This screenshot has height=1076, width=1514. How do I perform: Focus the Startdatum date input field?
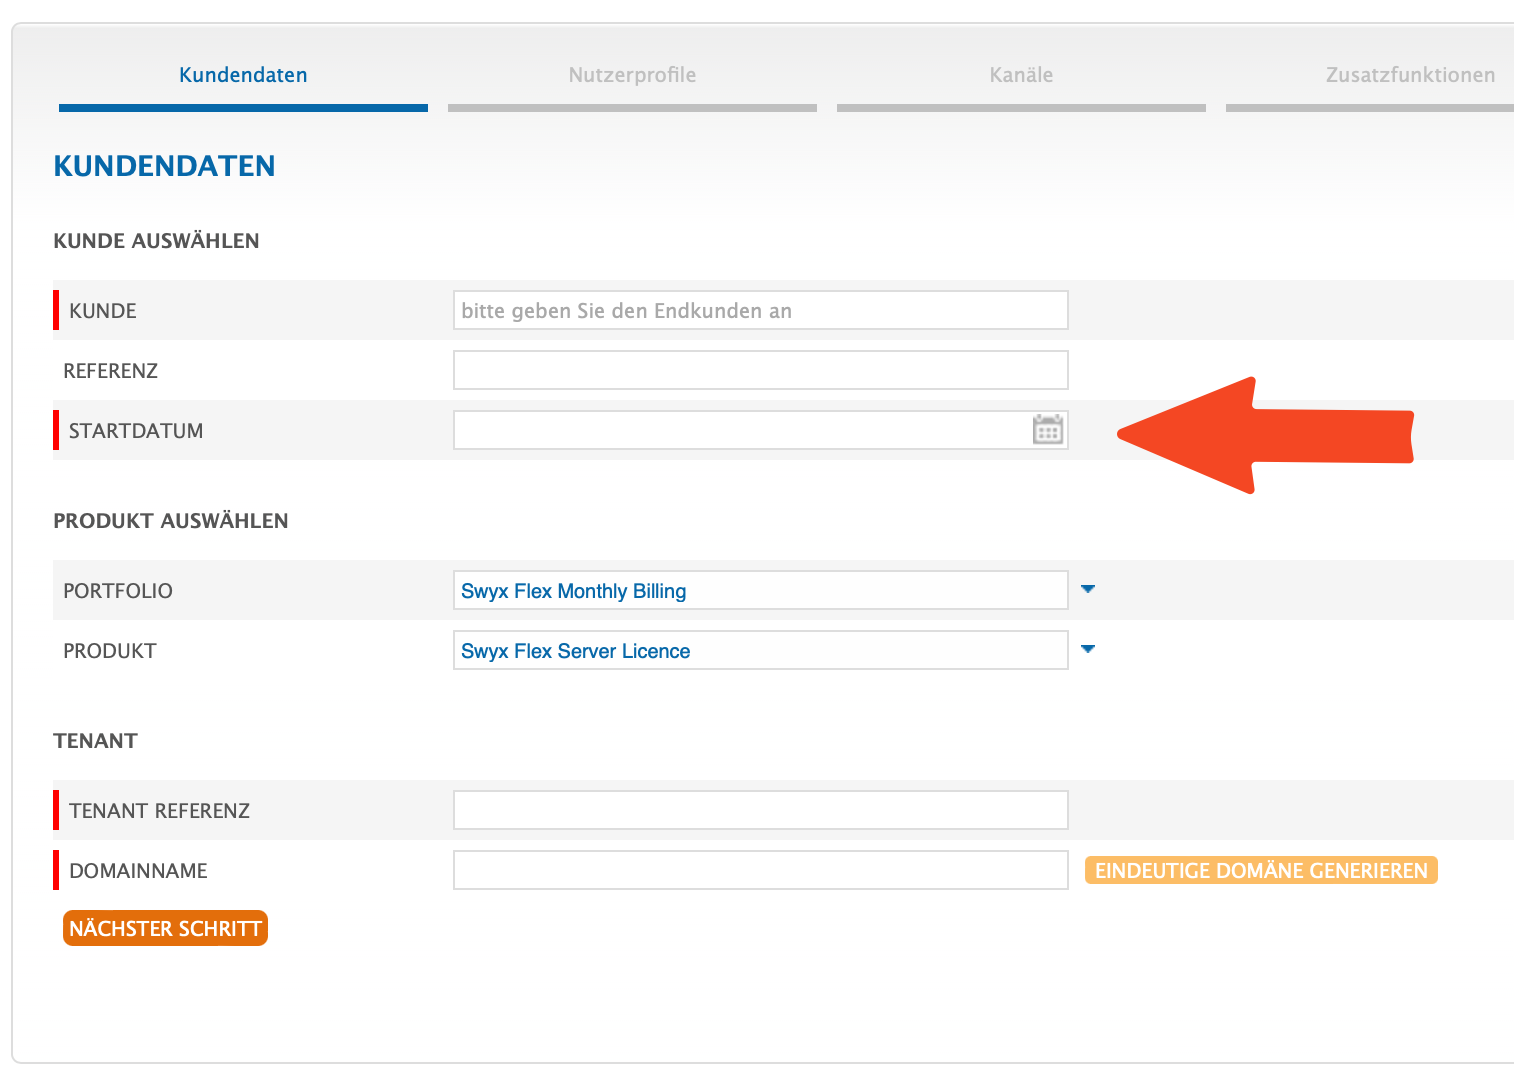(740, 430)
